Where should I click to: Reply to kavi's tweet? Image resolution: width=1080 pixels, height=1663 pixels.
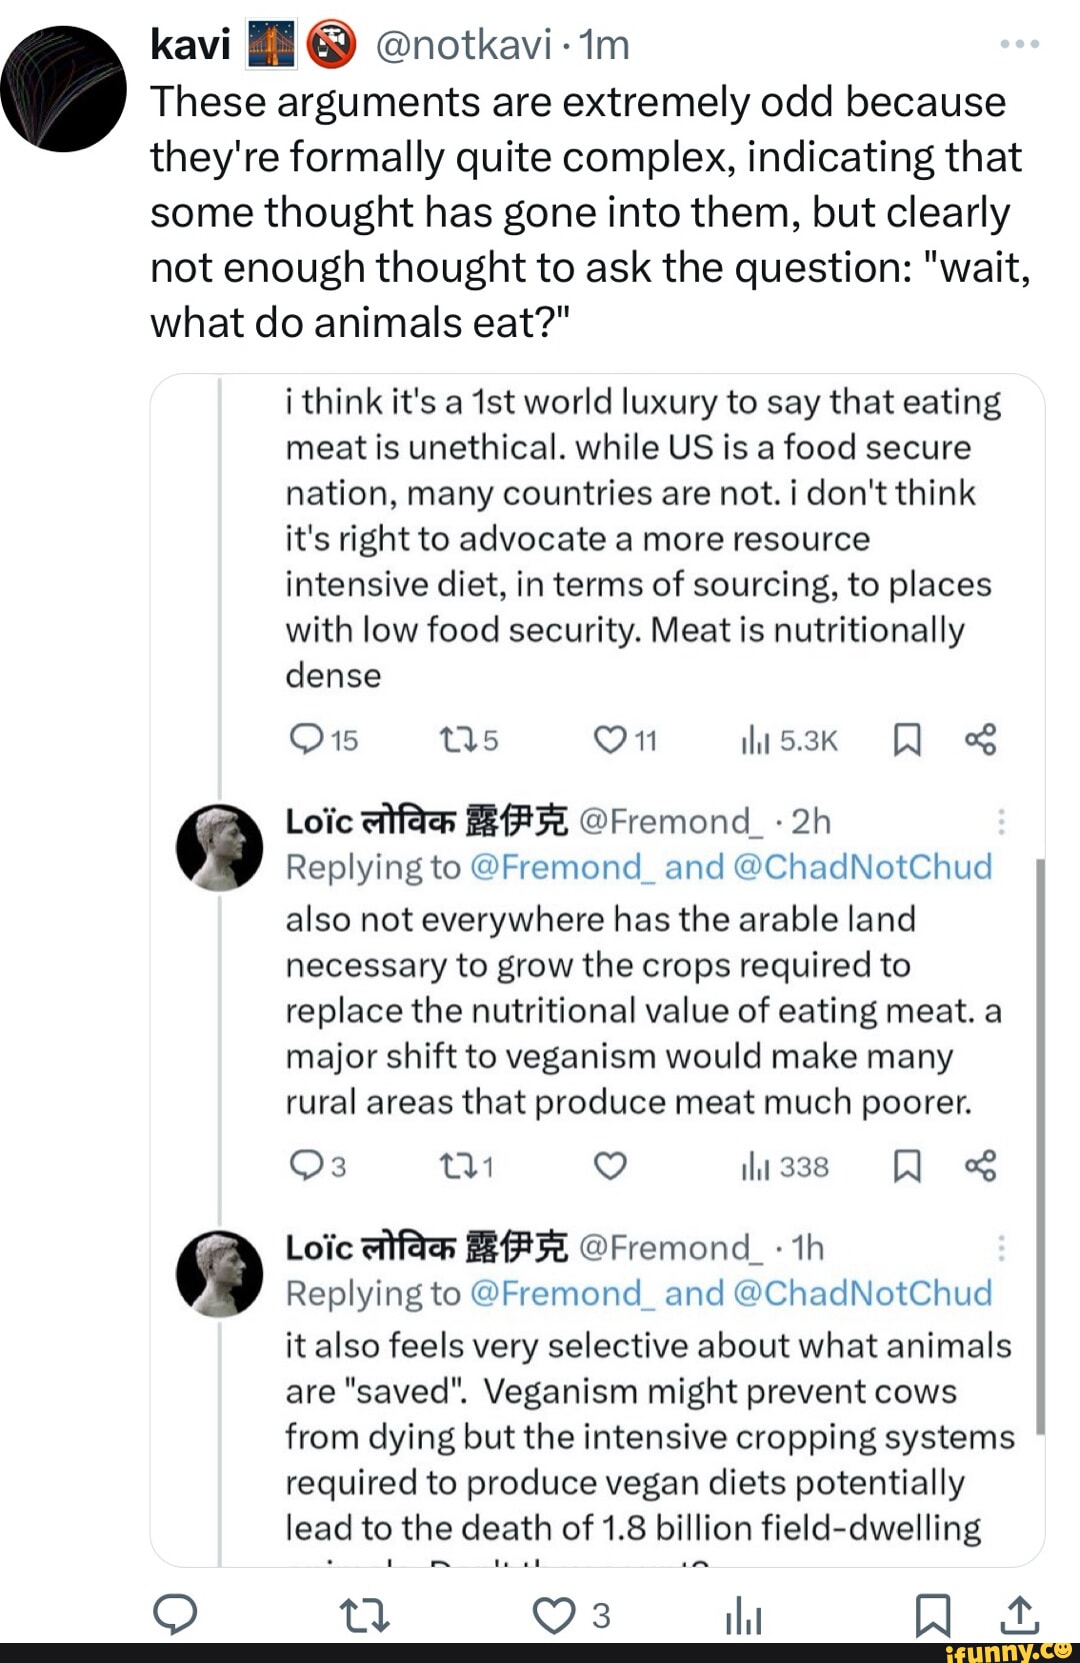(175, 1615)
